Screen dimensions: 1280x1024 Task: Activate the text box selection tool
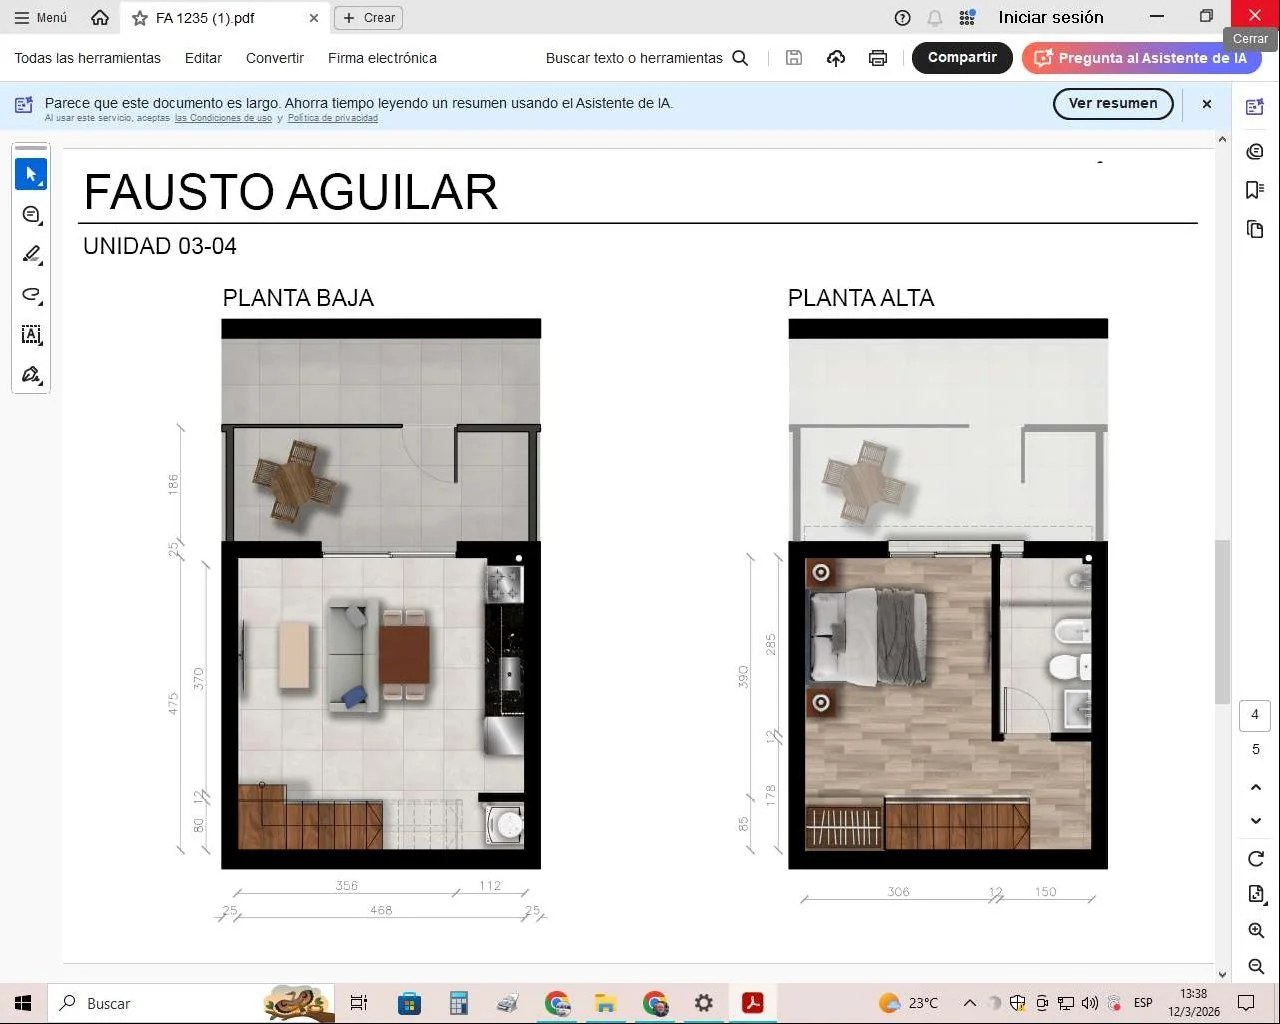[x=31, y=335]
